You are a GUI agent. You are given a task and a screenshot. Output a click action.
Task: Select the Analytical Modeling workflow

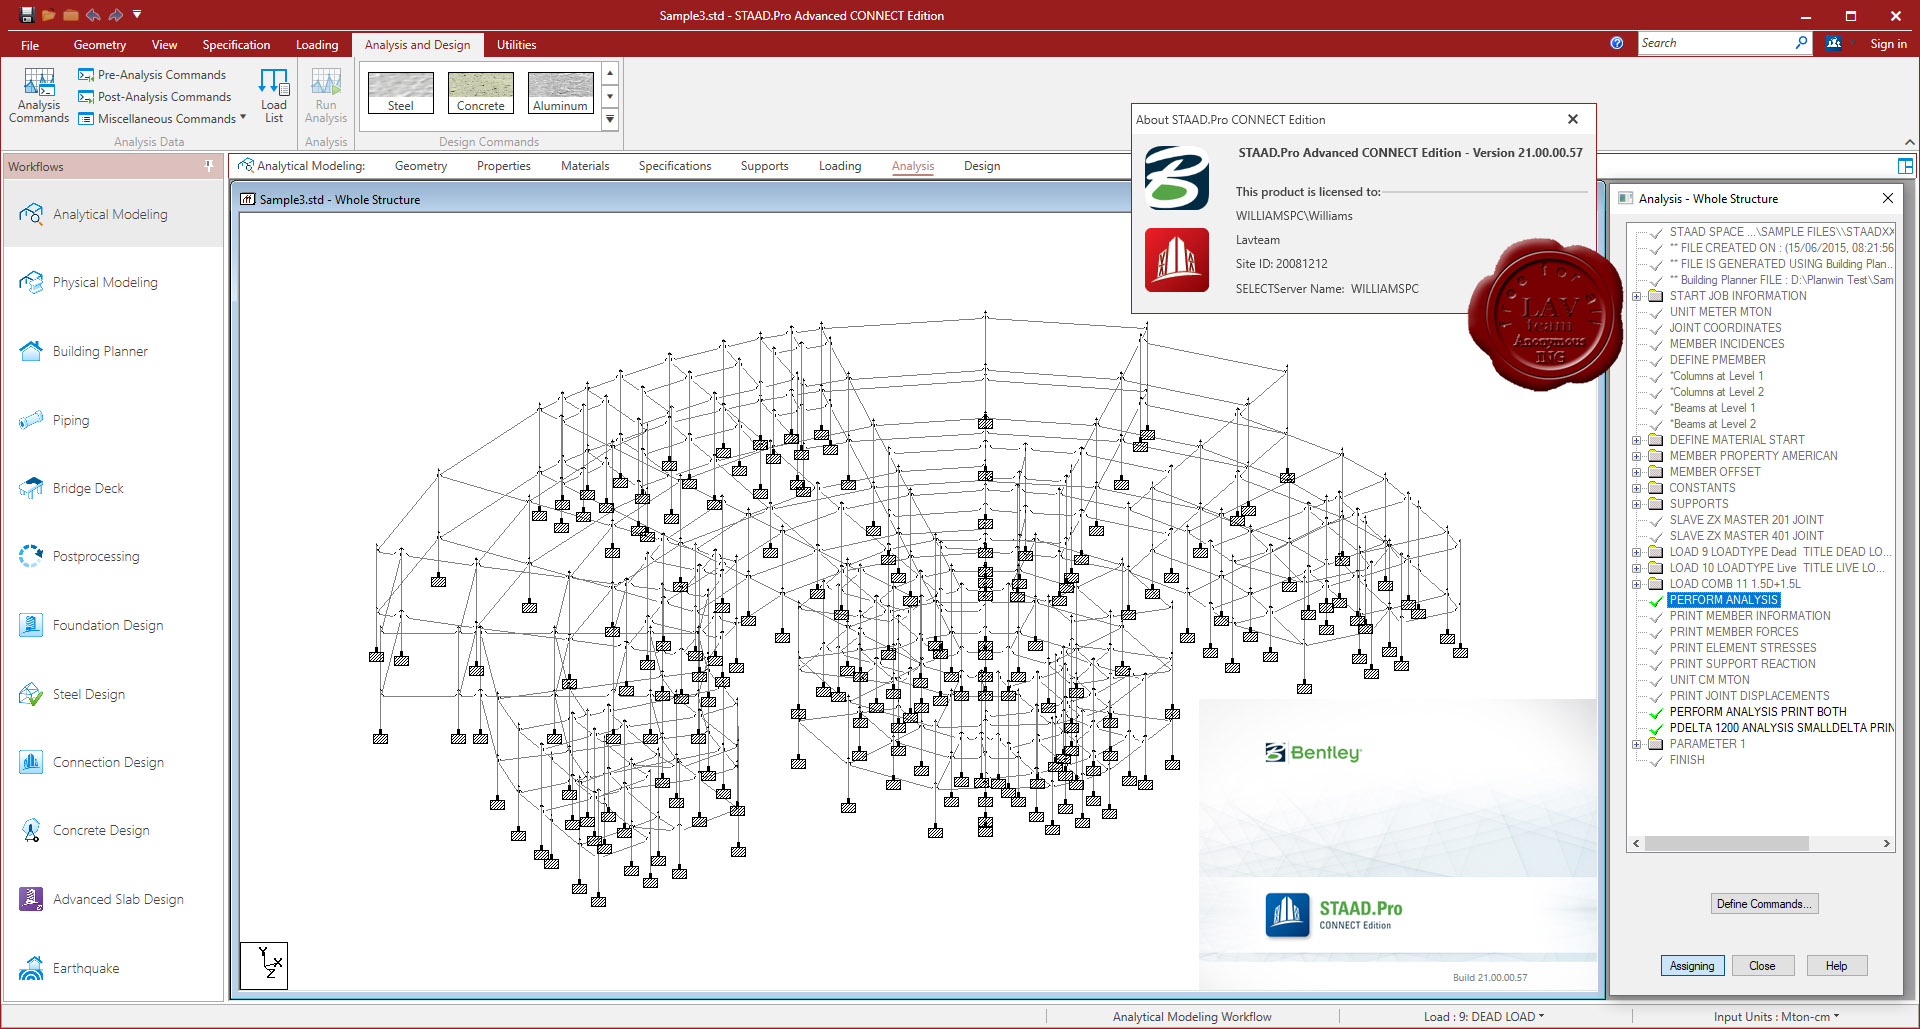tap(112, 214)
